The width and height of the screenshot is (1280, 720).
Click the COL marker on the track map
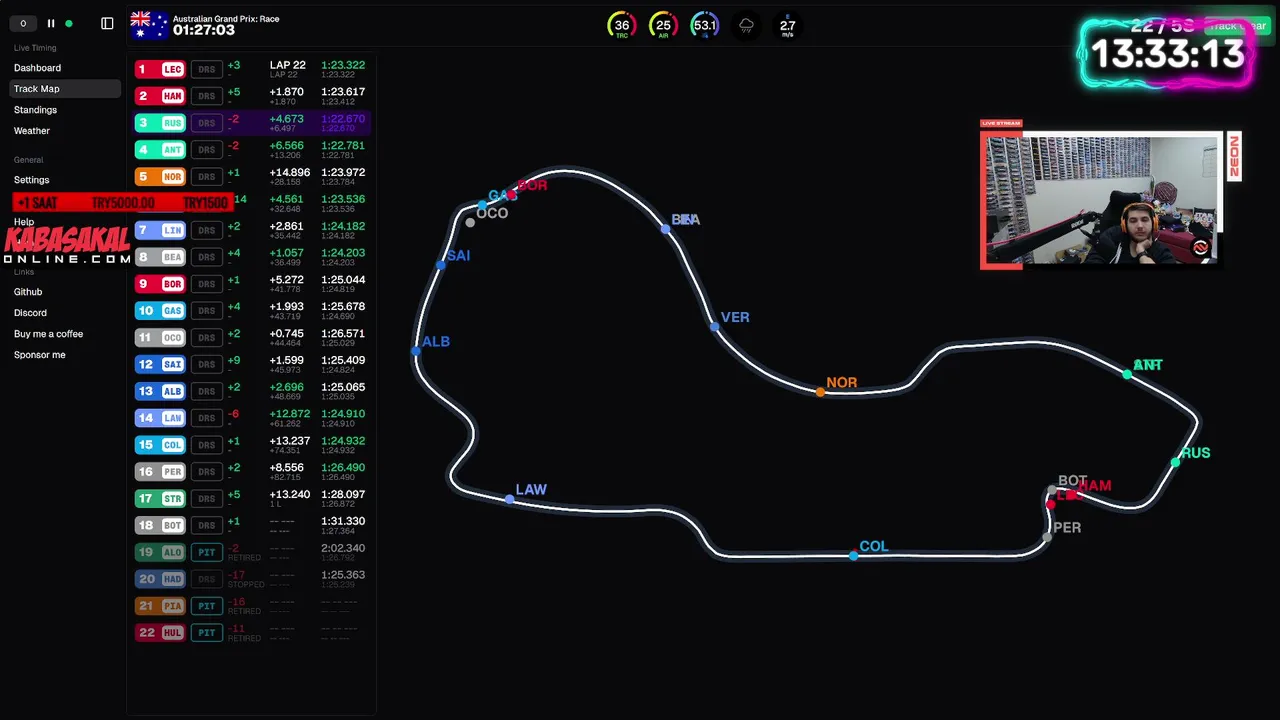point(853,555)
